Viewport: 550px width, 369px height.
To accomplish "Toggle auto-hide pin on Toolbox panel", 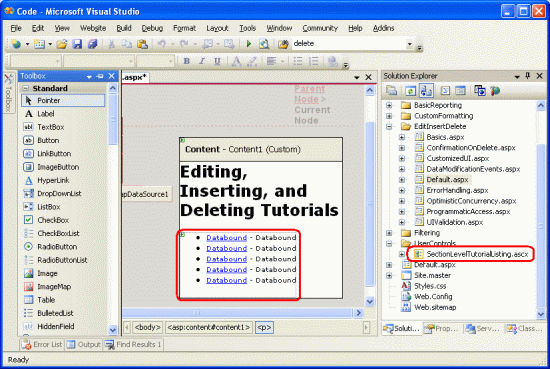I will [100, 76].
